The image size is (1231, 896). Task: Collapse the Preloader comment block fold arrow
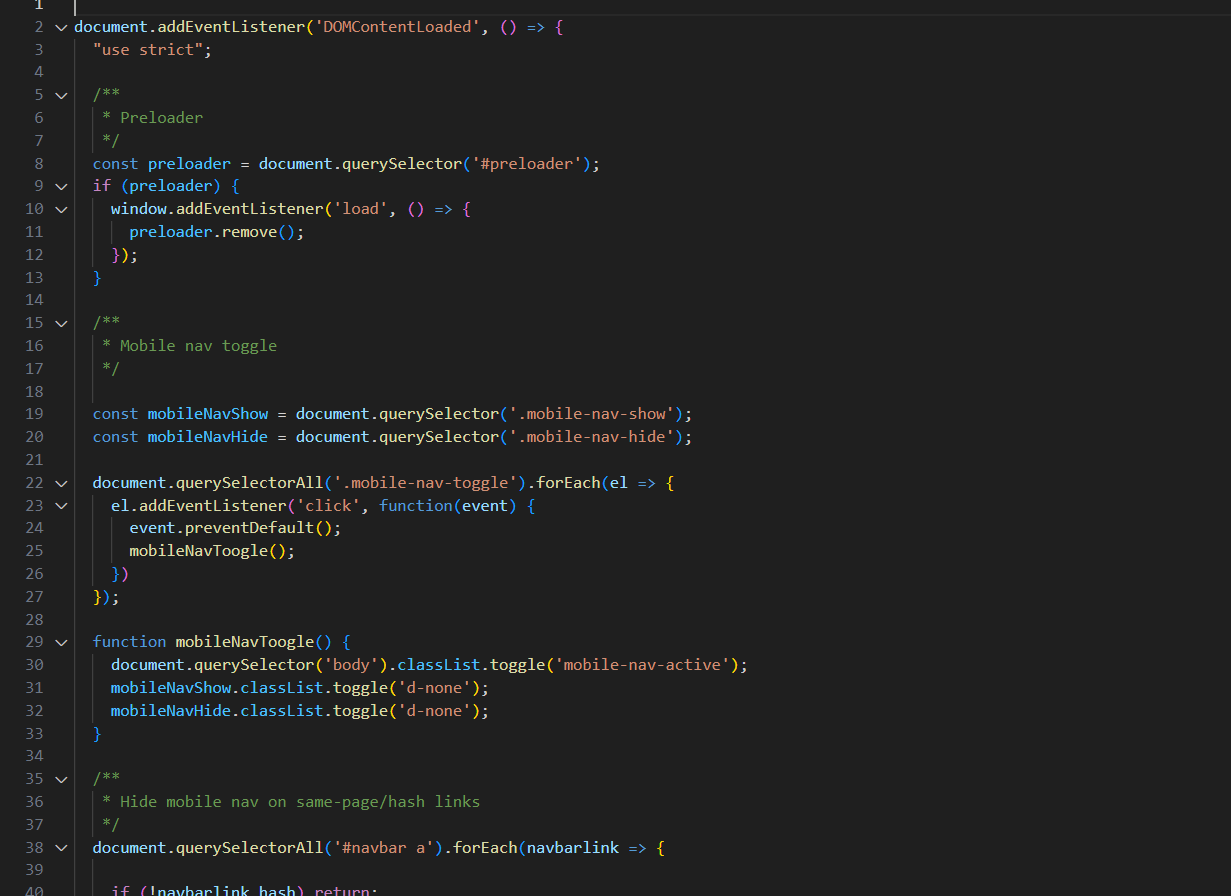click(x=61, y=95)
